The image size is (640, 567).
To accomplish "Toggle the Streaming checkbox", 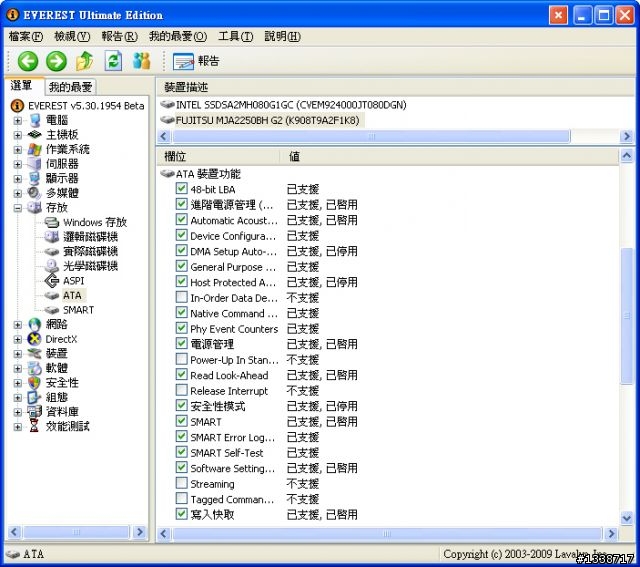I will [x=182, y=483].
